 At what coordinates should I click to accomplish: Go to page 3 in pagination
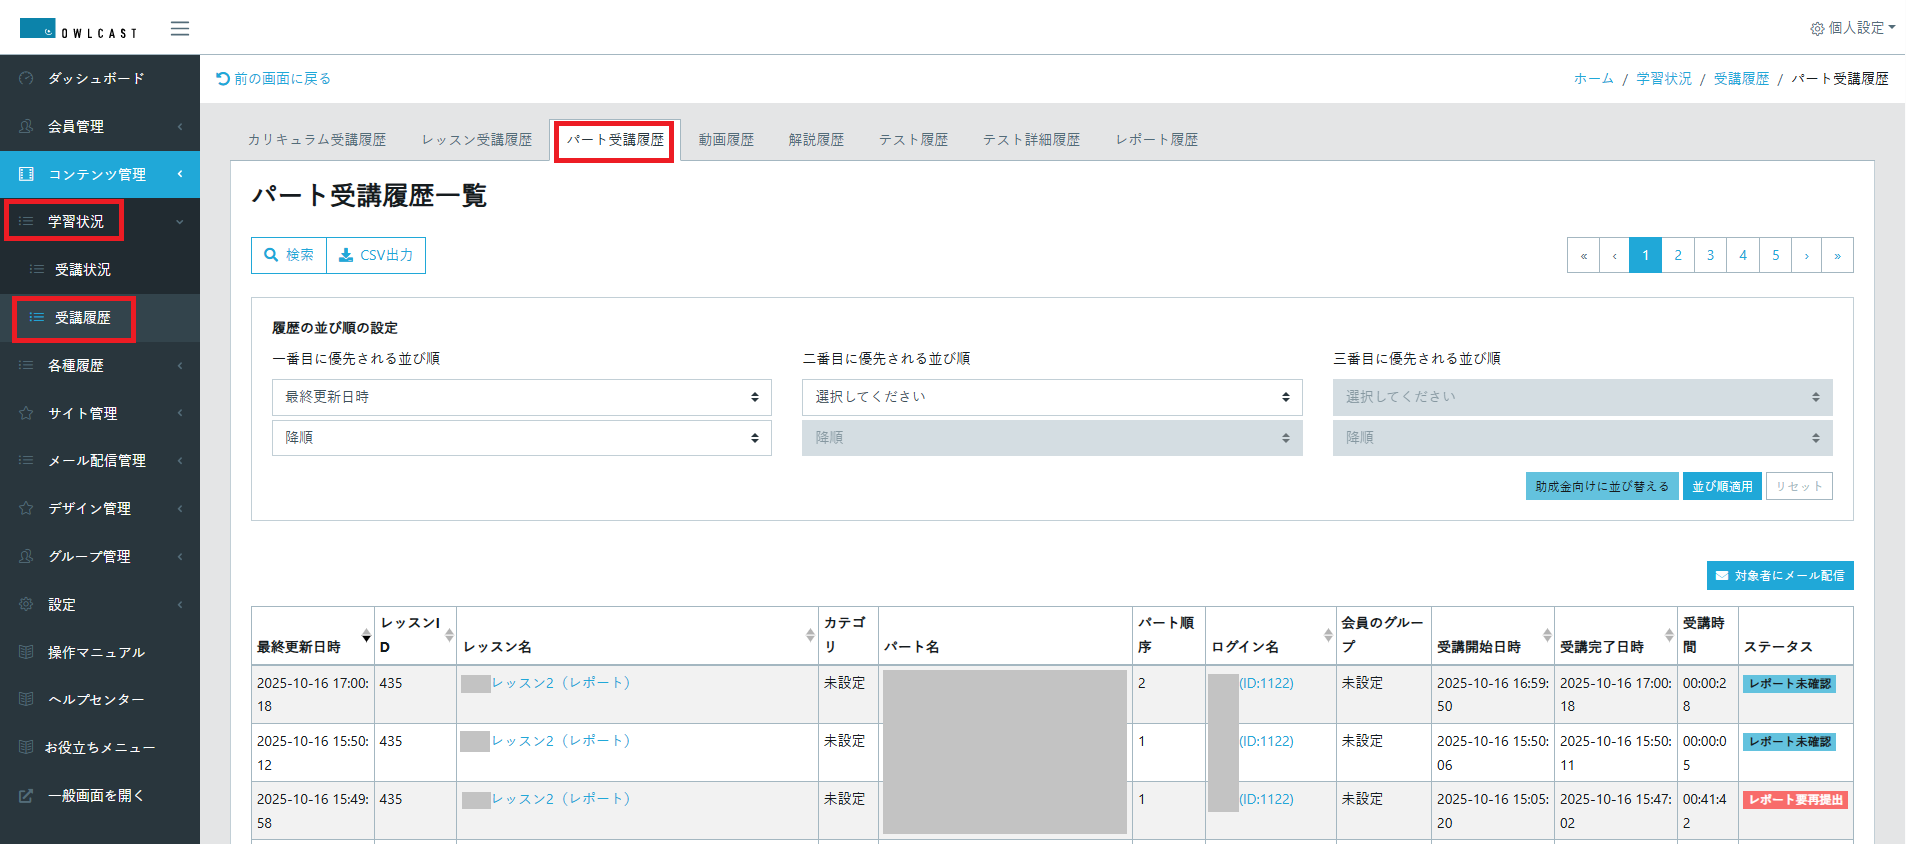(x=1710, y=255)
